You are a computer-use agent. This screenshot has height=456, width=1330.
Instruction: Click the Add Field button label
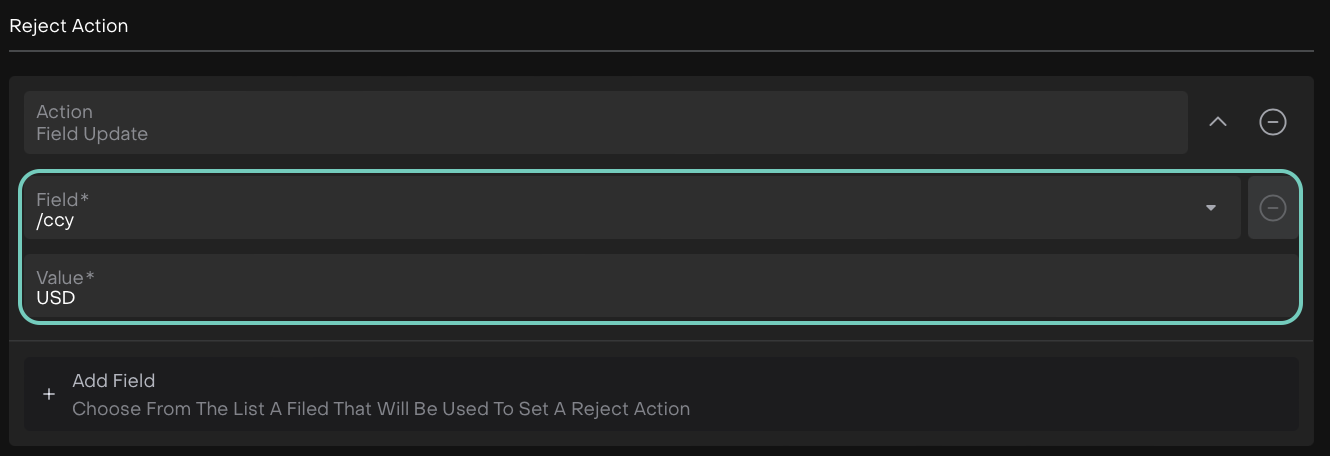click(113, 380)
